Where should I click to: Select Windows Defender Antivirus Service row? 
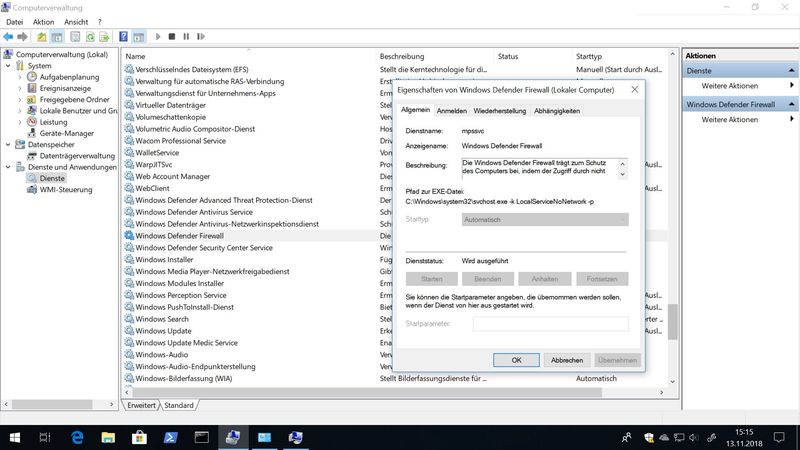tap(194, 212)
